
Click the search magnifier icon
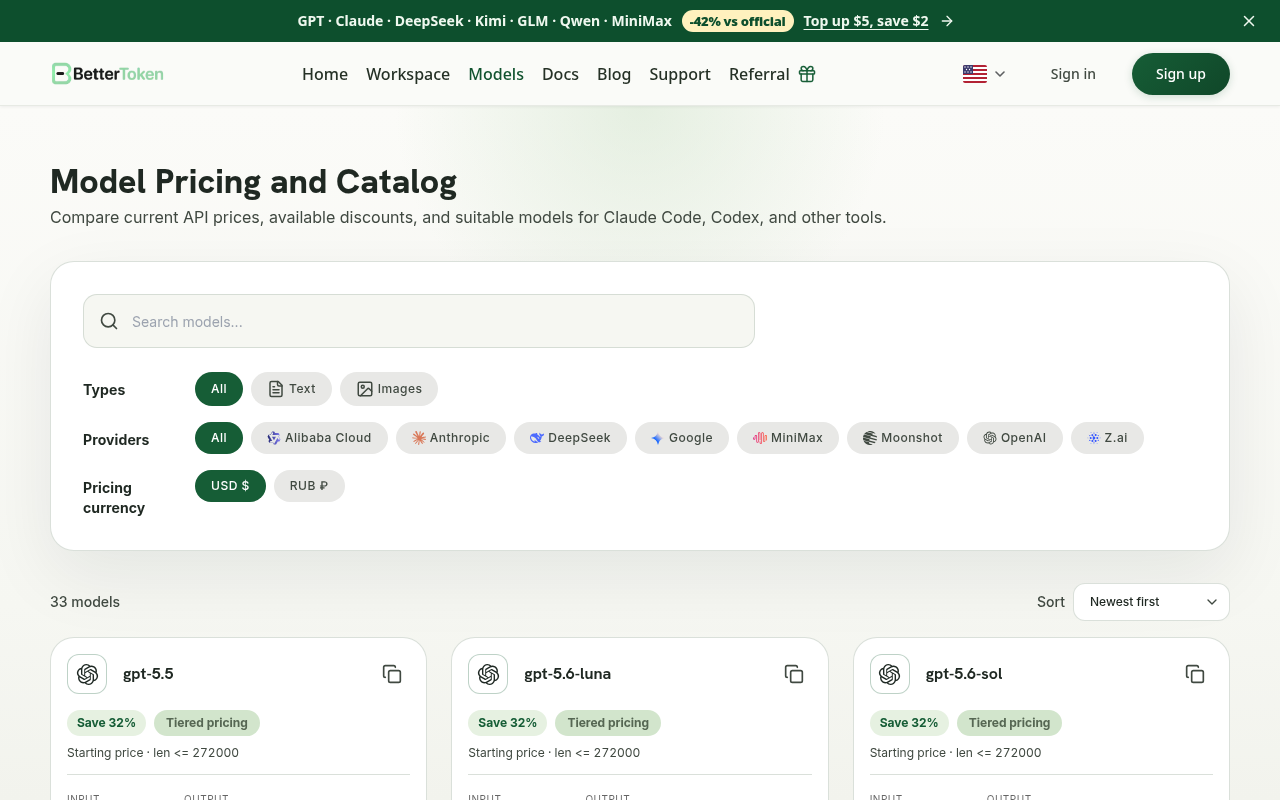pos(109,321)
